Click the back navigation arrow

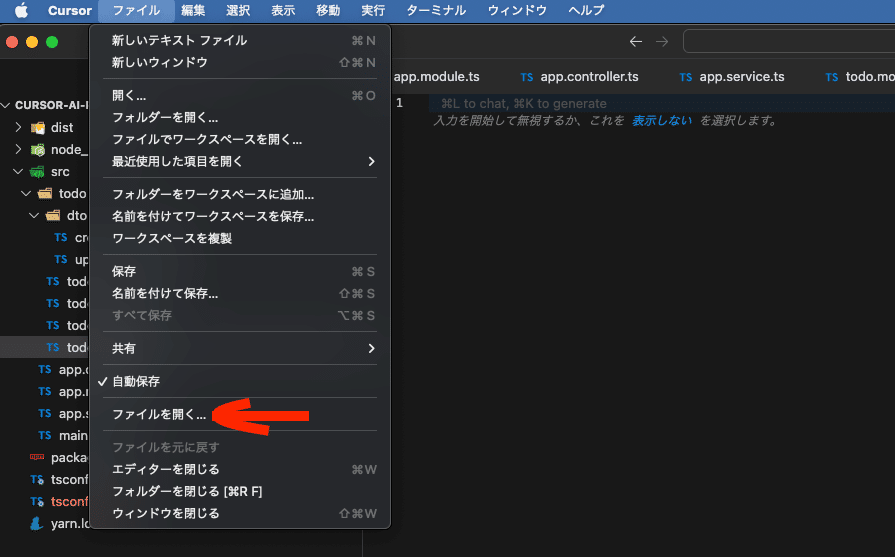click(x=636, y=42)
